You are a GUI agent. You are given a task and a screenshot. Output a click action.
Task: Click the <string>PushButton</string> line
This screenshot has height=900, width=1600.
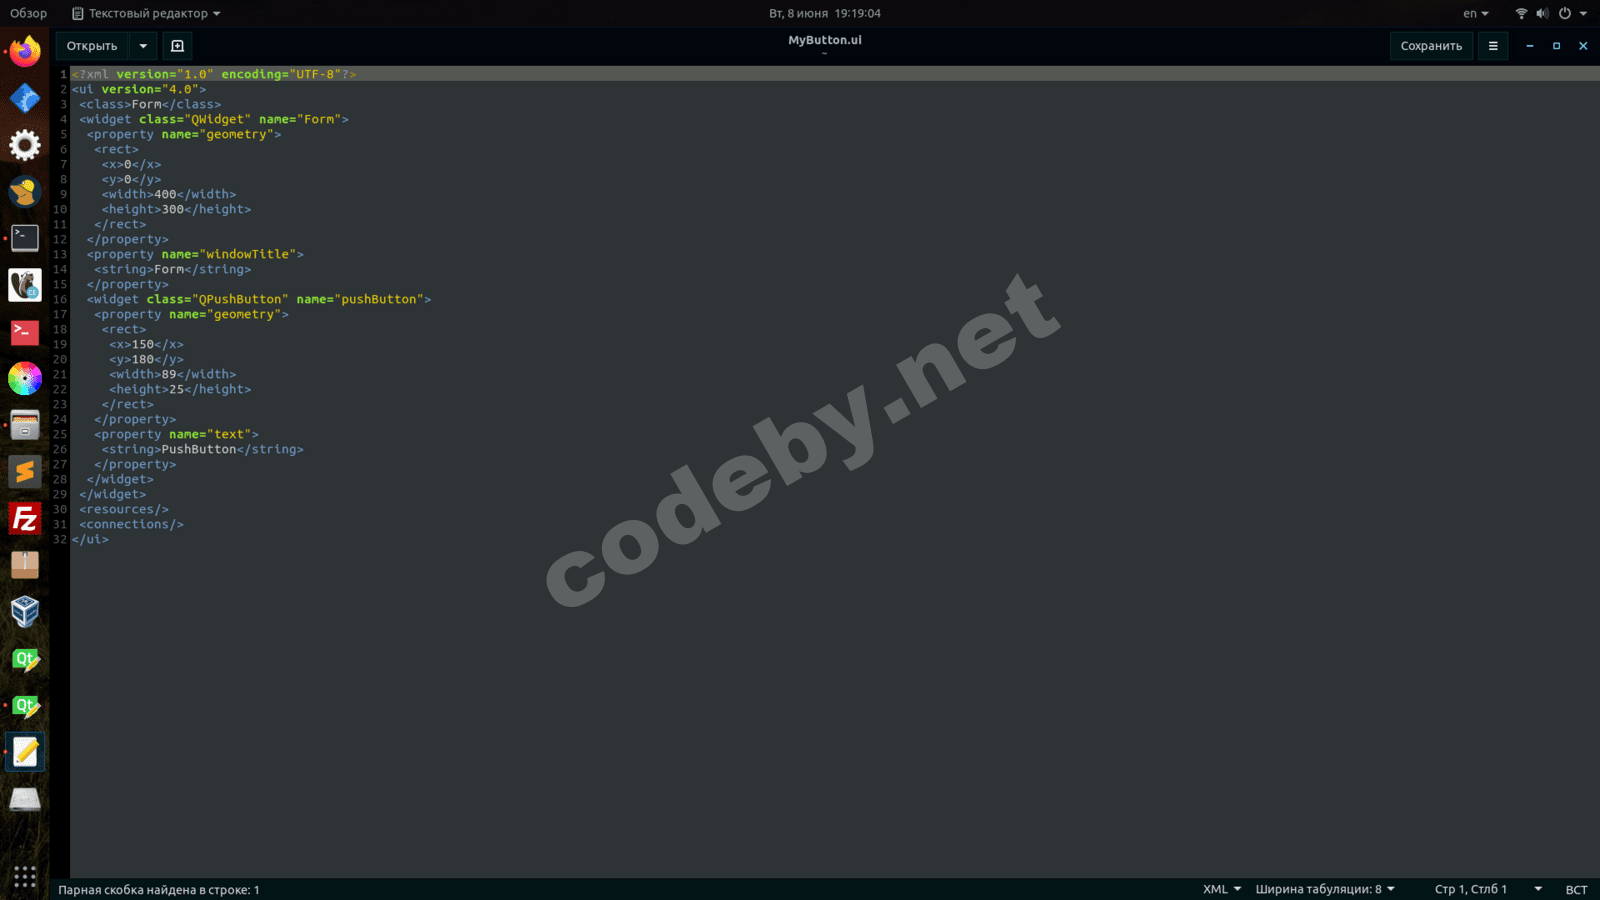(x=202, y=449)
